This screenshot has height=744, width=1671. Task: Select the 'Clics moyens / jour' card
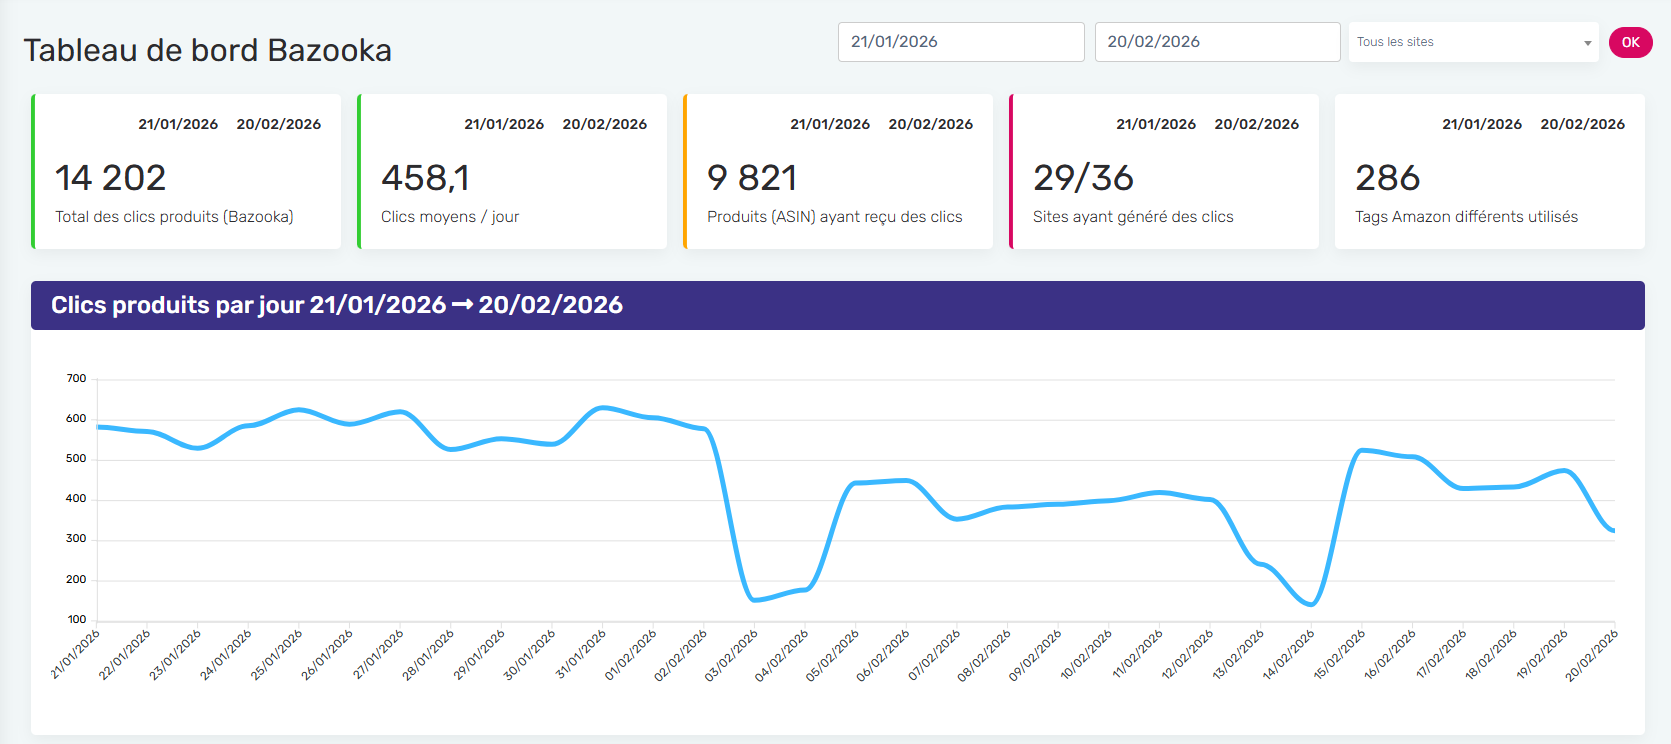coord(512,172)
